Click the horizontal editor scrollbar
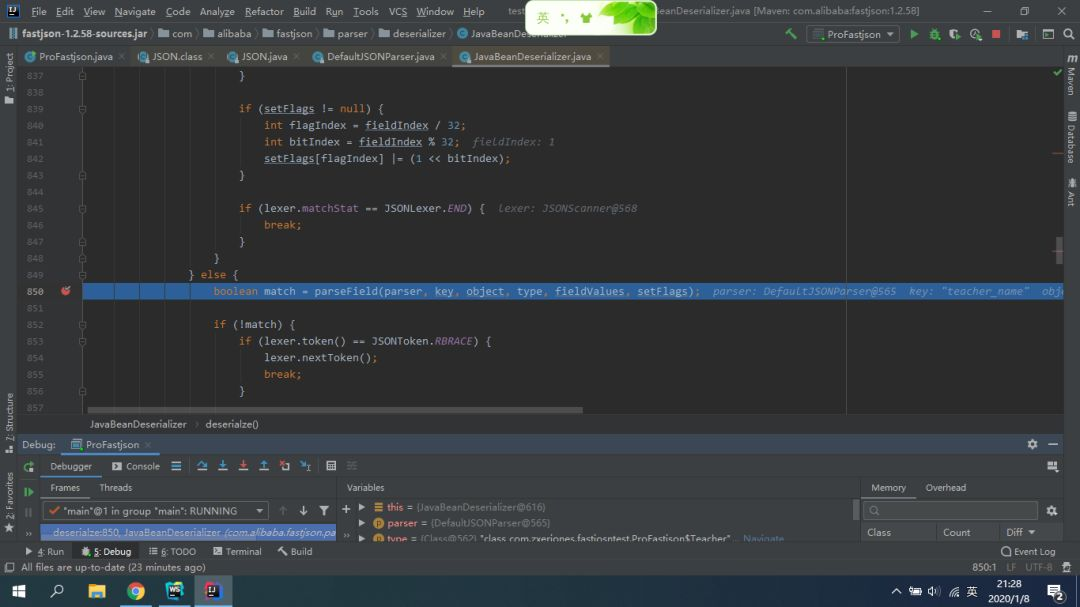Screen dimensions: 1080x607 coord(335,411)
